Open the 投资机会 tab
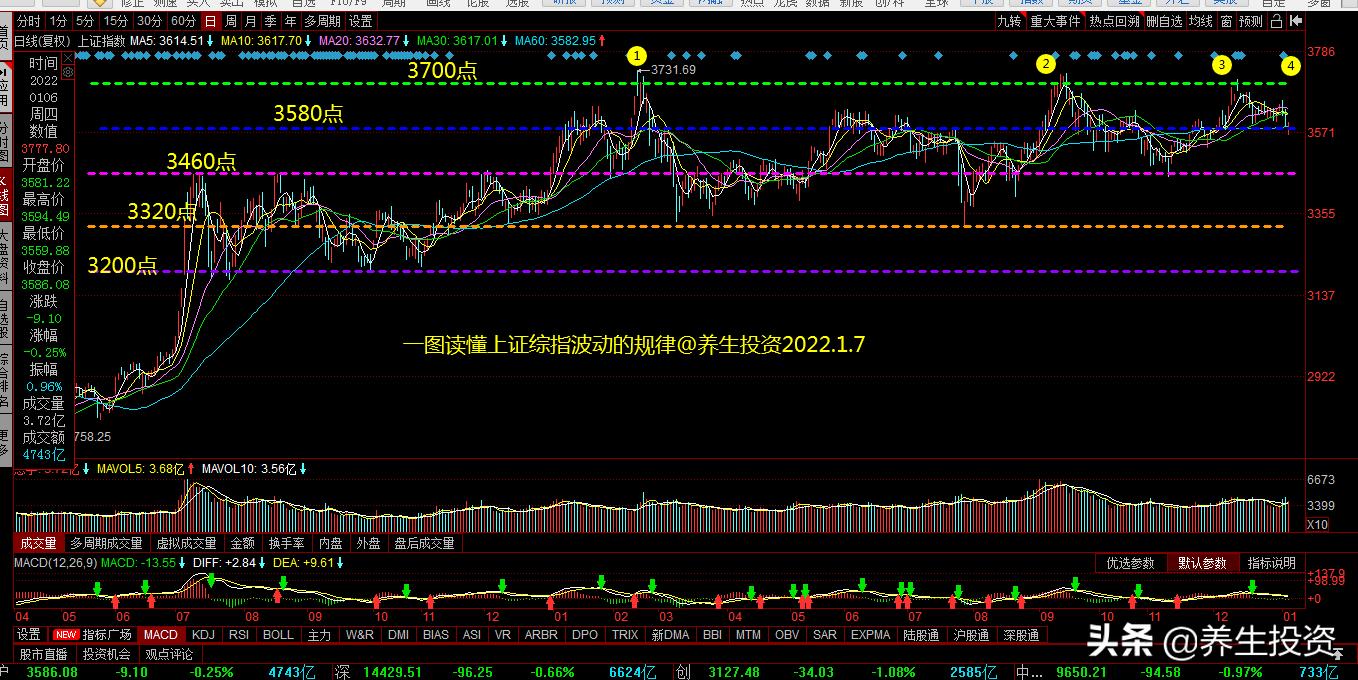Viewport: 1358px width, 680px height. coord(106,654)
